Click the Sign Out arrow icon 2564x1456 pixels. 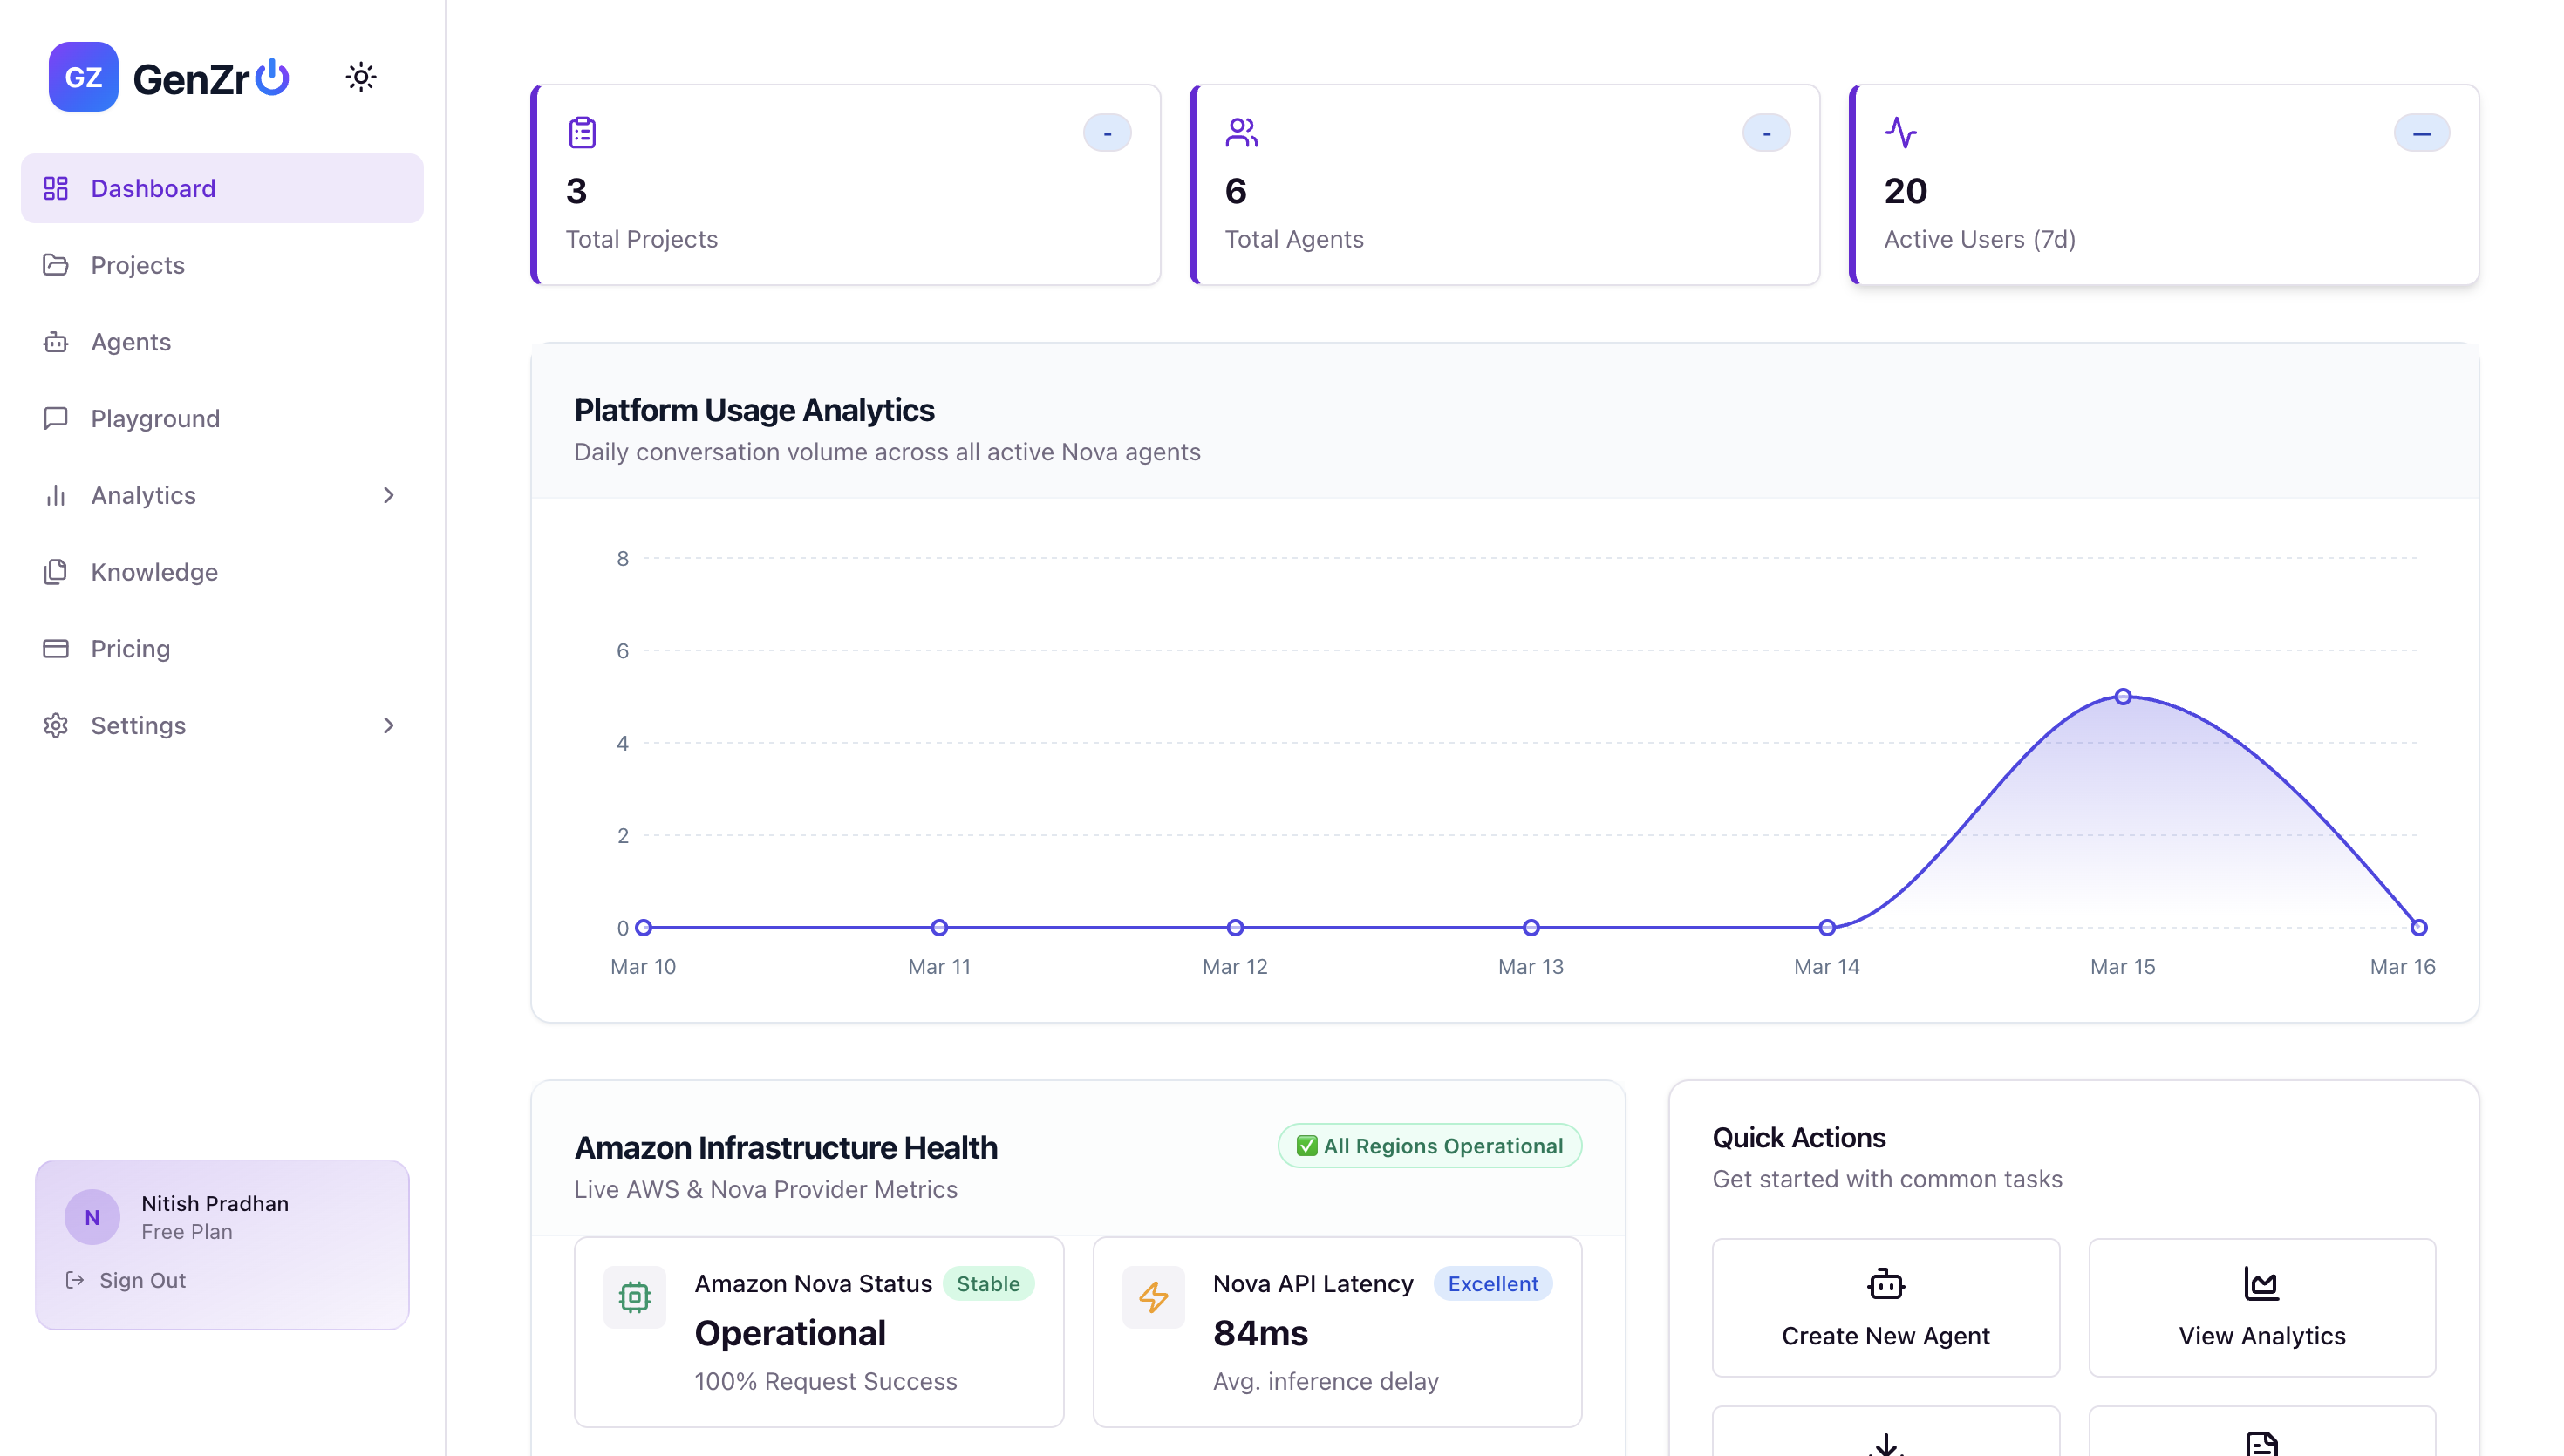click(74, 1280)
